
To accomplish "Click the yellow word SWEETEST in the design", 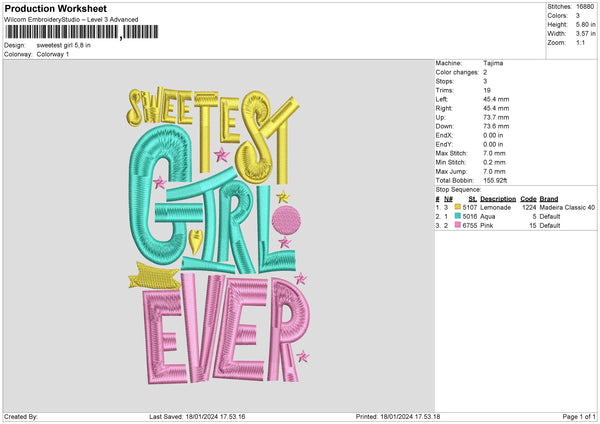I will (x=210, y=115).
